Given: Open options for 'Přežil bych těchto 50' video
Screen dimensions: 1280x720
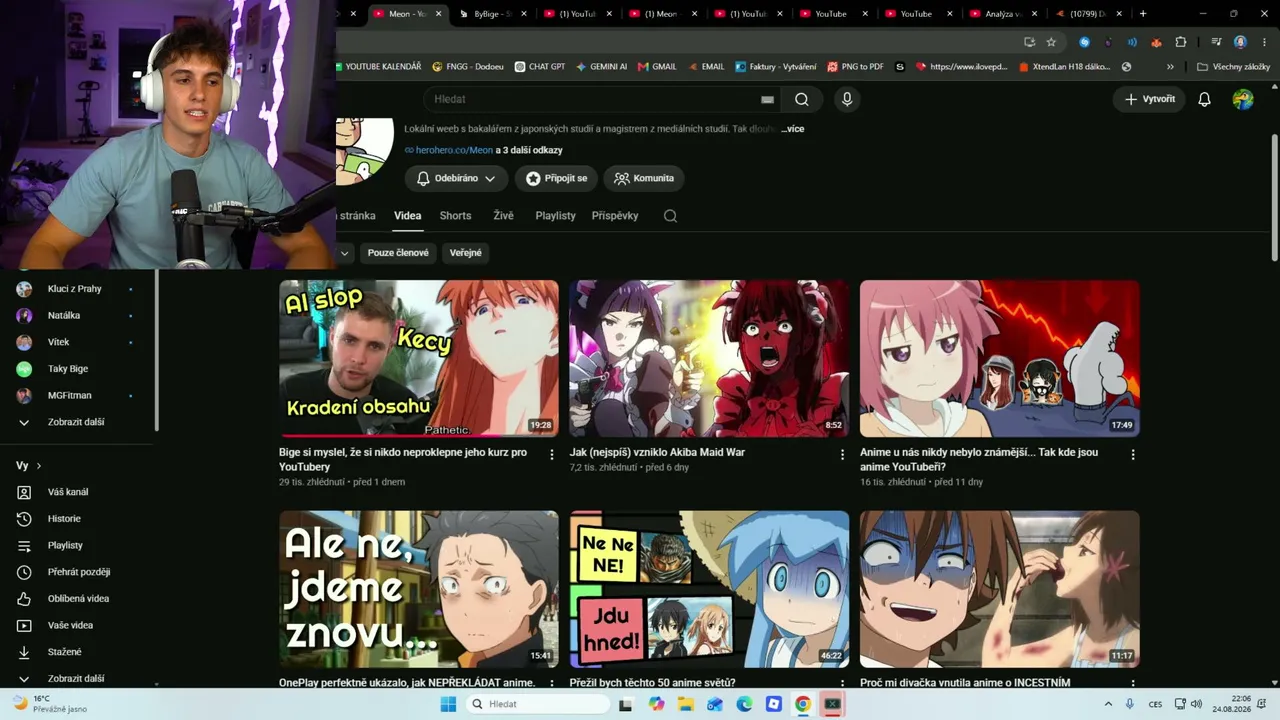Looking at the screenshot, I should (x=842, y=684).
